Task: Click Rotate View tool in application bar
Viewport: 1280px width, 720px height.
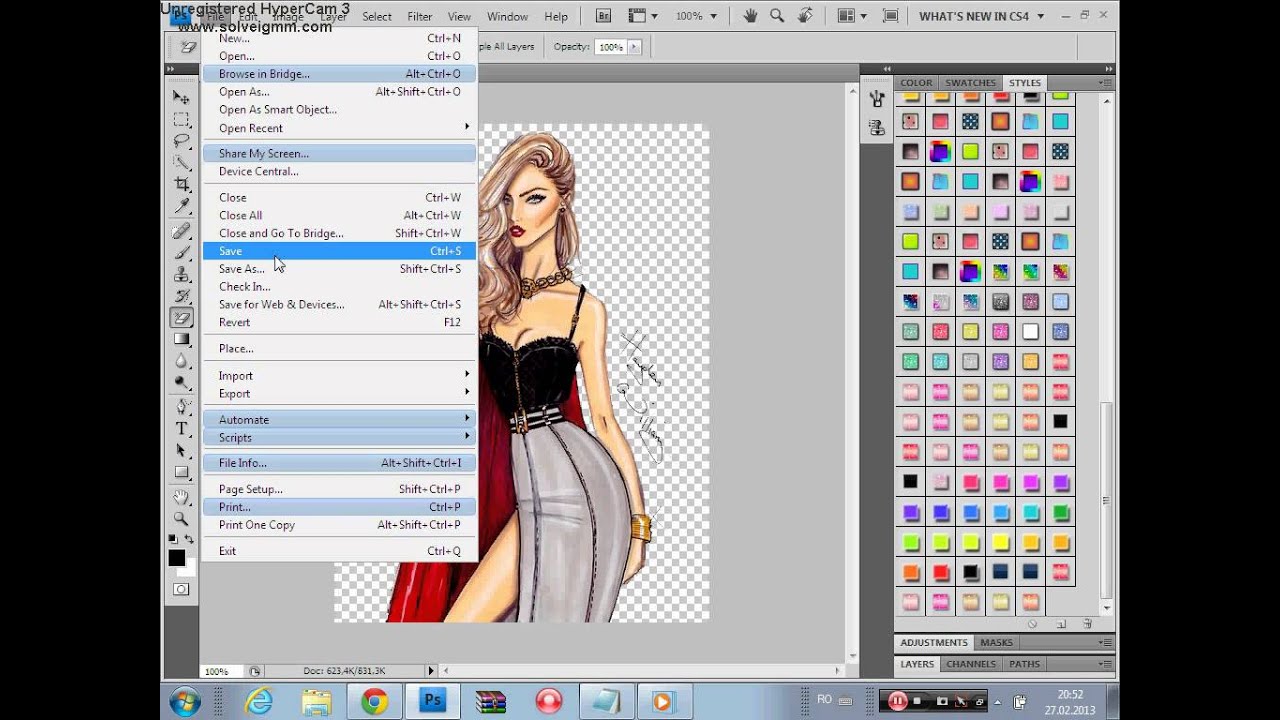Action: (804, 16)
